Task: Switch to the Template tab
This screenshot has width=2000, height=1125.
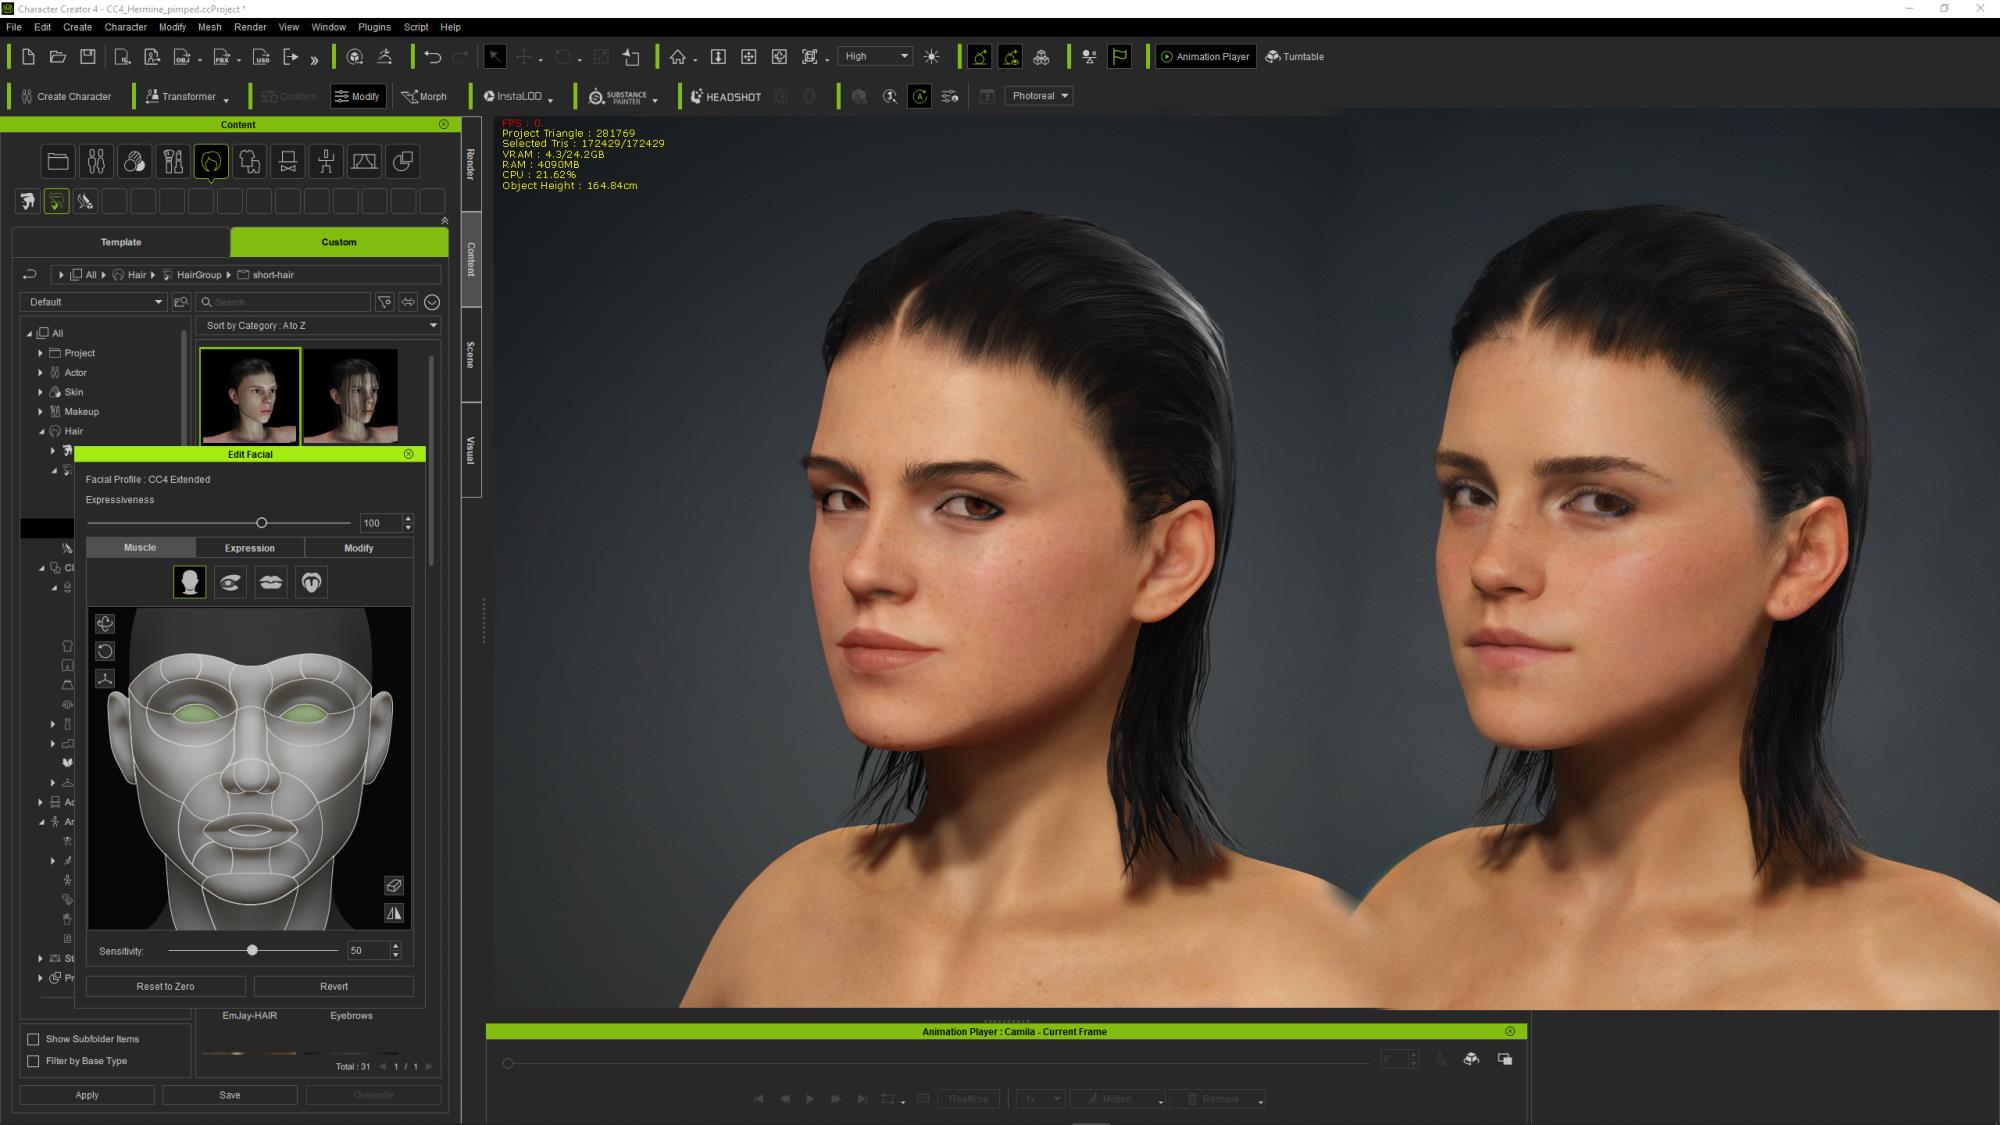Action: (121, 242)
